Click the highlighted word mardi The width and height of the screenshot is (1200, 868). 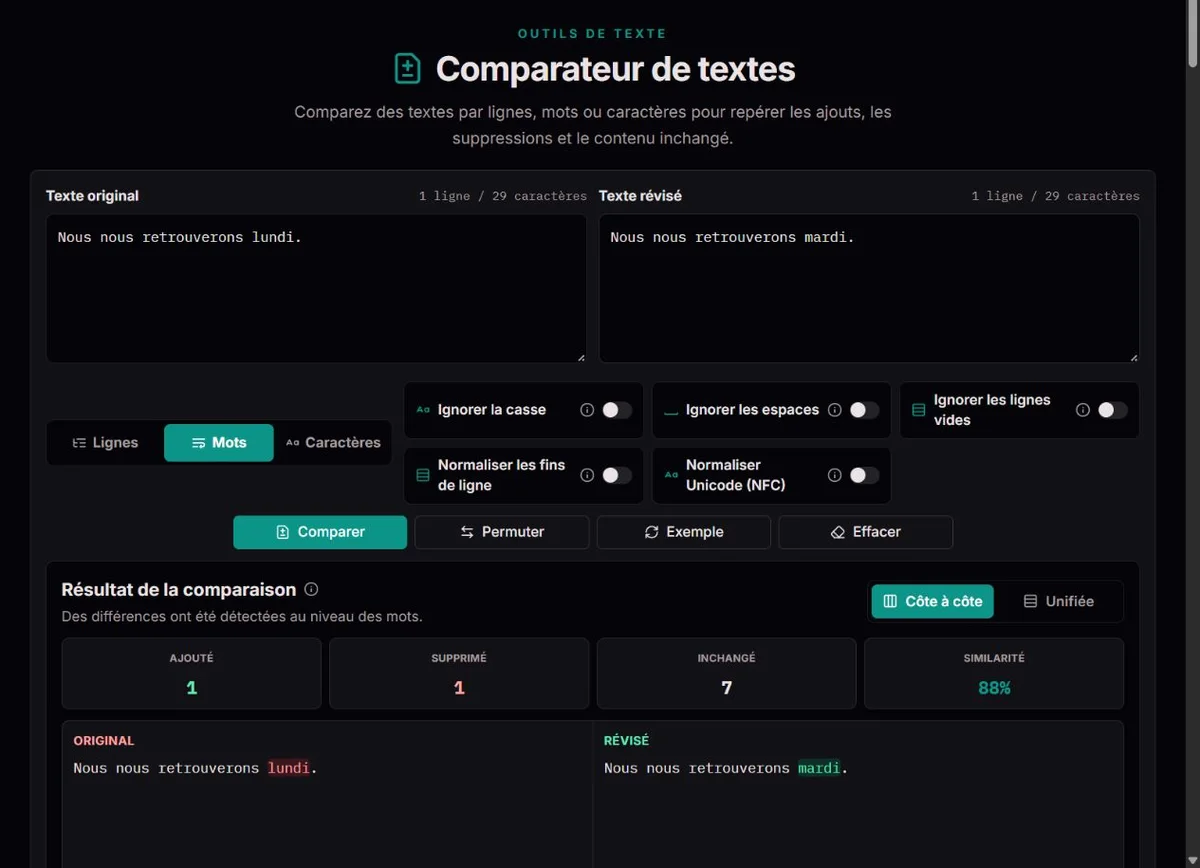click(x=819, y=768)
